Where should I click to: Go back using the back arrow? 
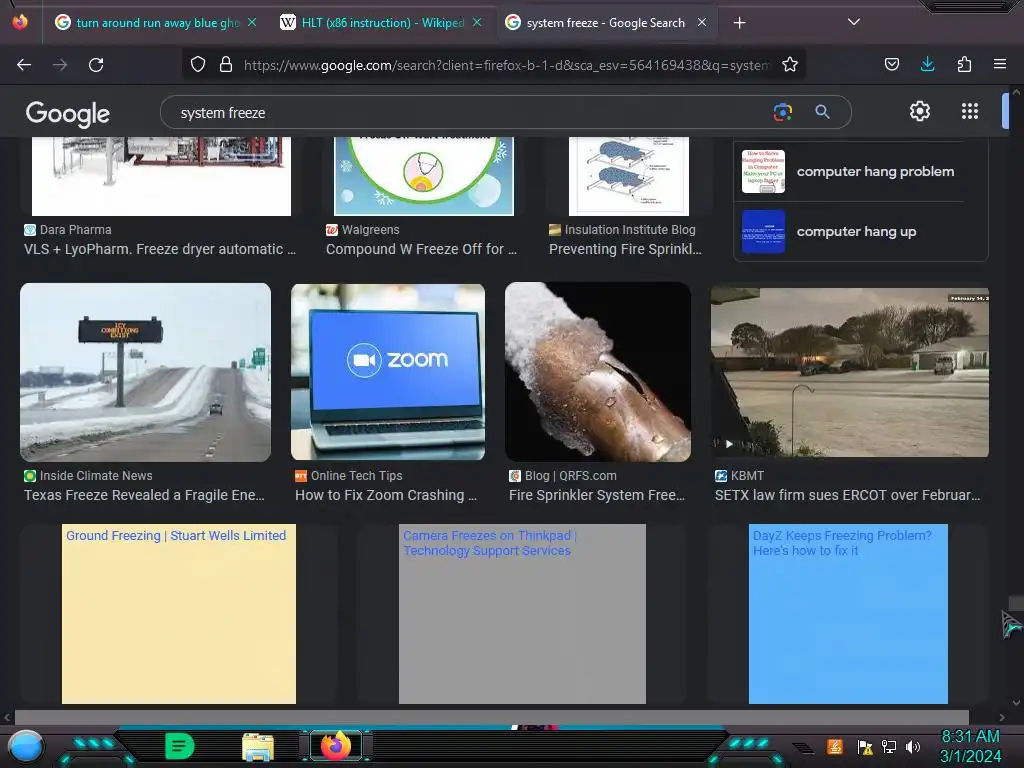[24, 65]
